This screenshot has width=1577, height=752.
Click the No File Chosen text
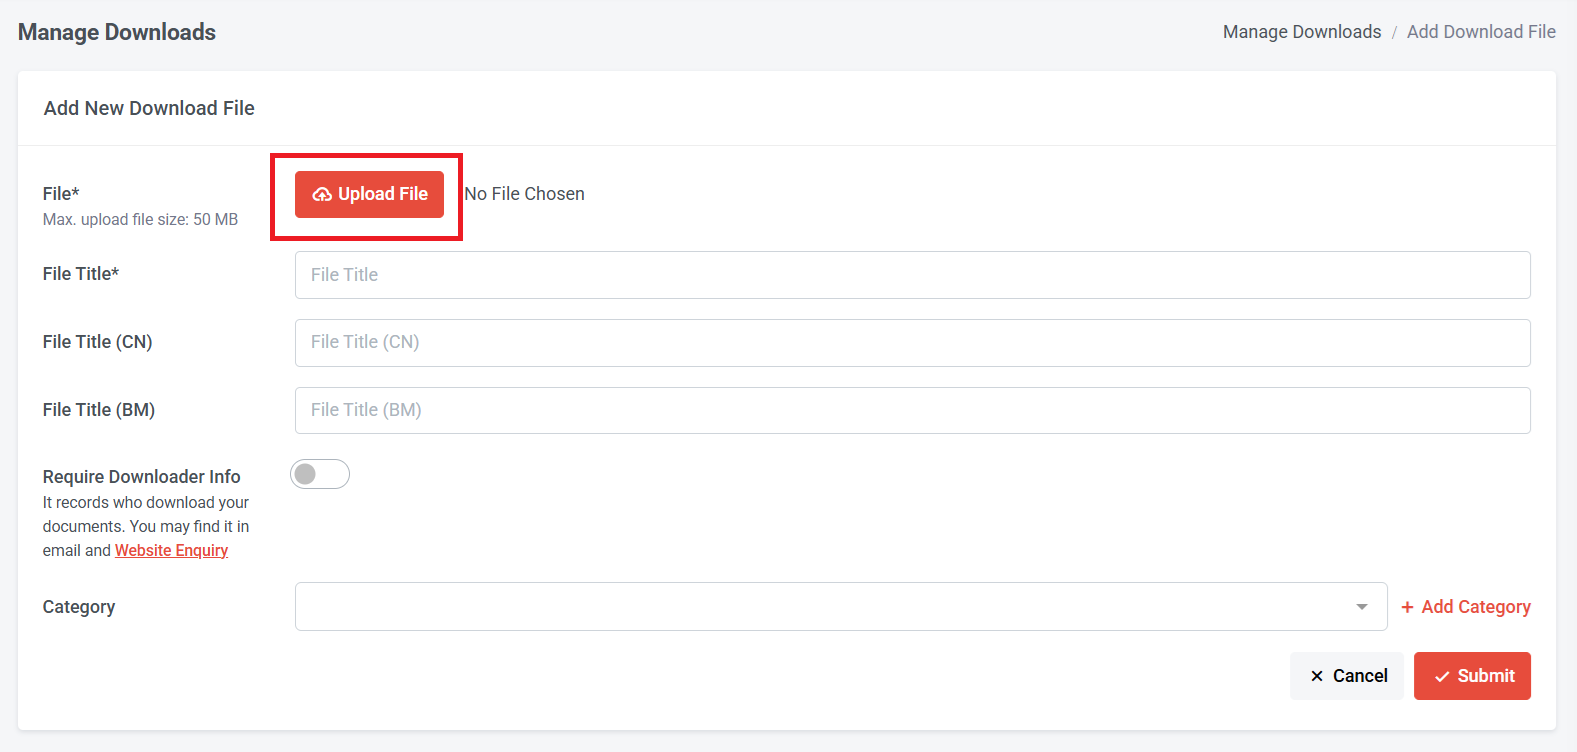(x=524, y=193)
